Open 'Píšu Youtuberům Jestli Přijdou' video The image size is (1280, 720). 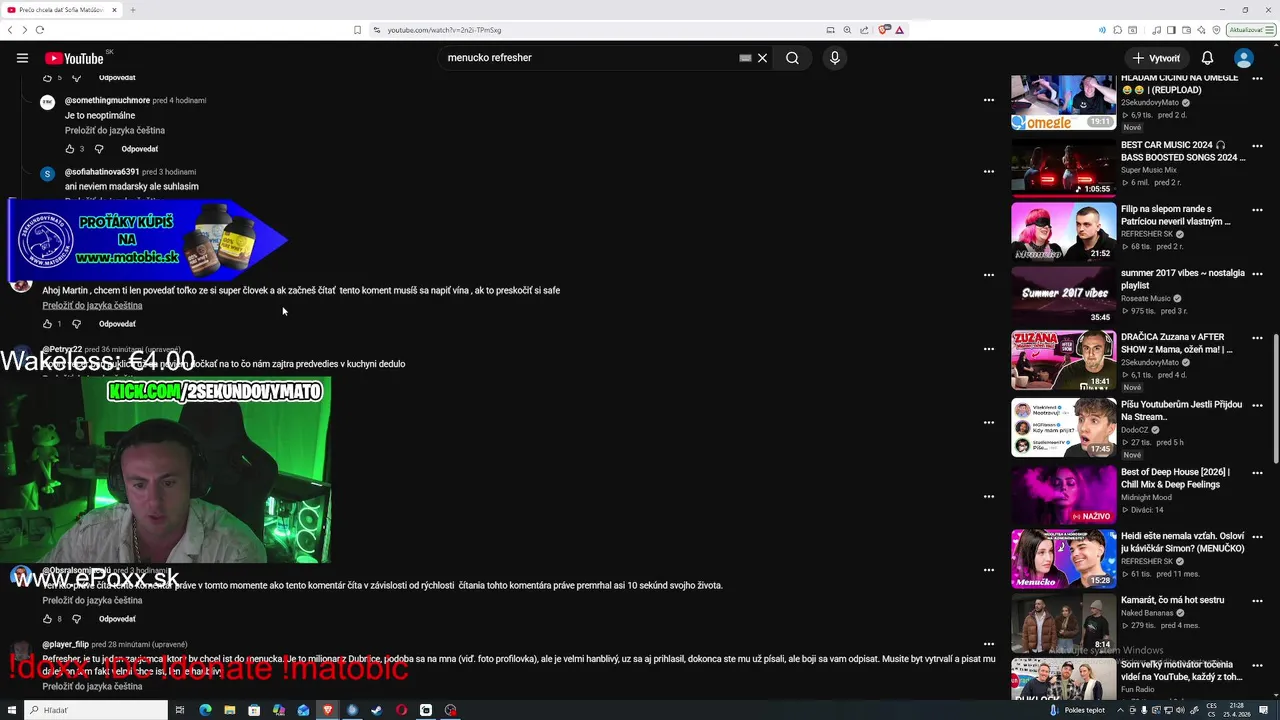coord(1063,427)
